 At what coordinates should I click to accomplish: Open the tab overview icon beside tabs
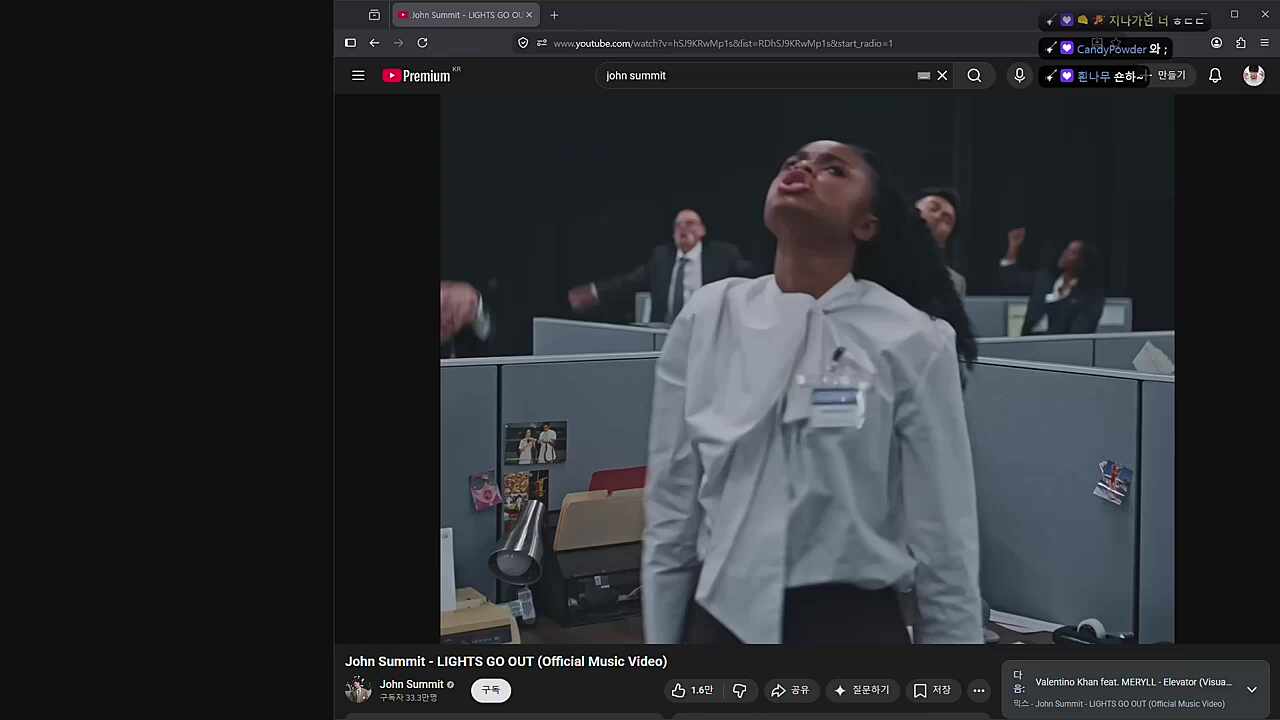click(374, 15)
